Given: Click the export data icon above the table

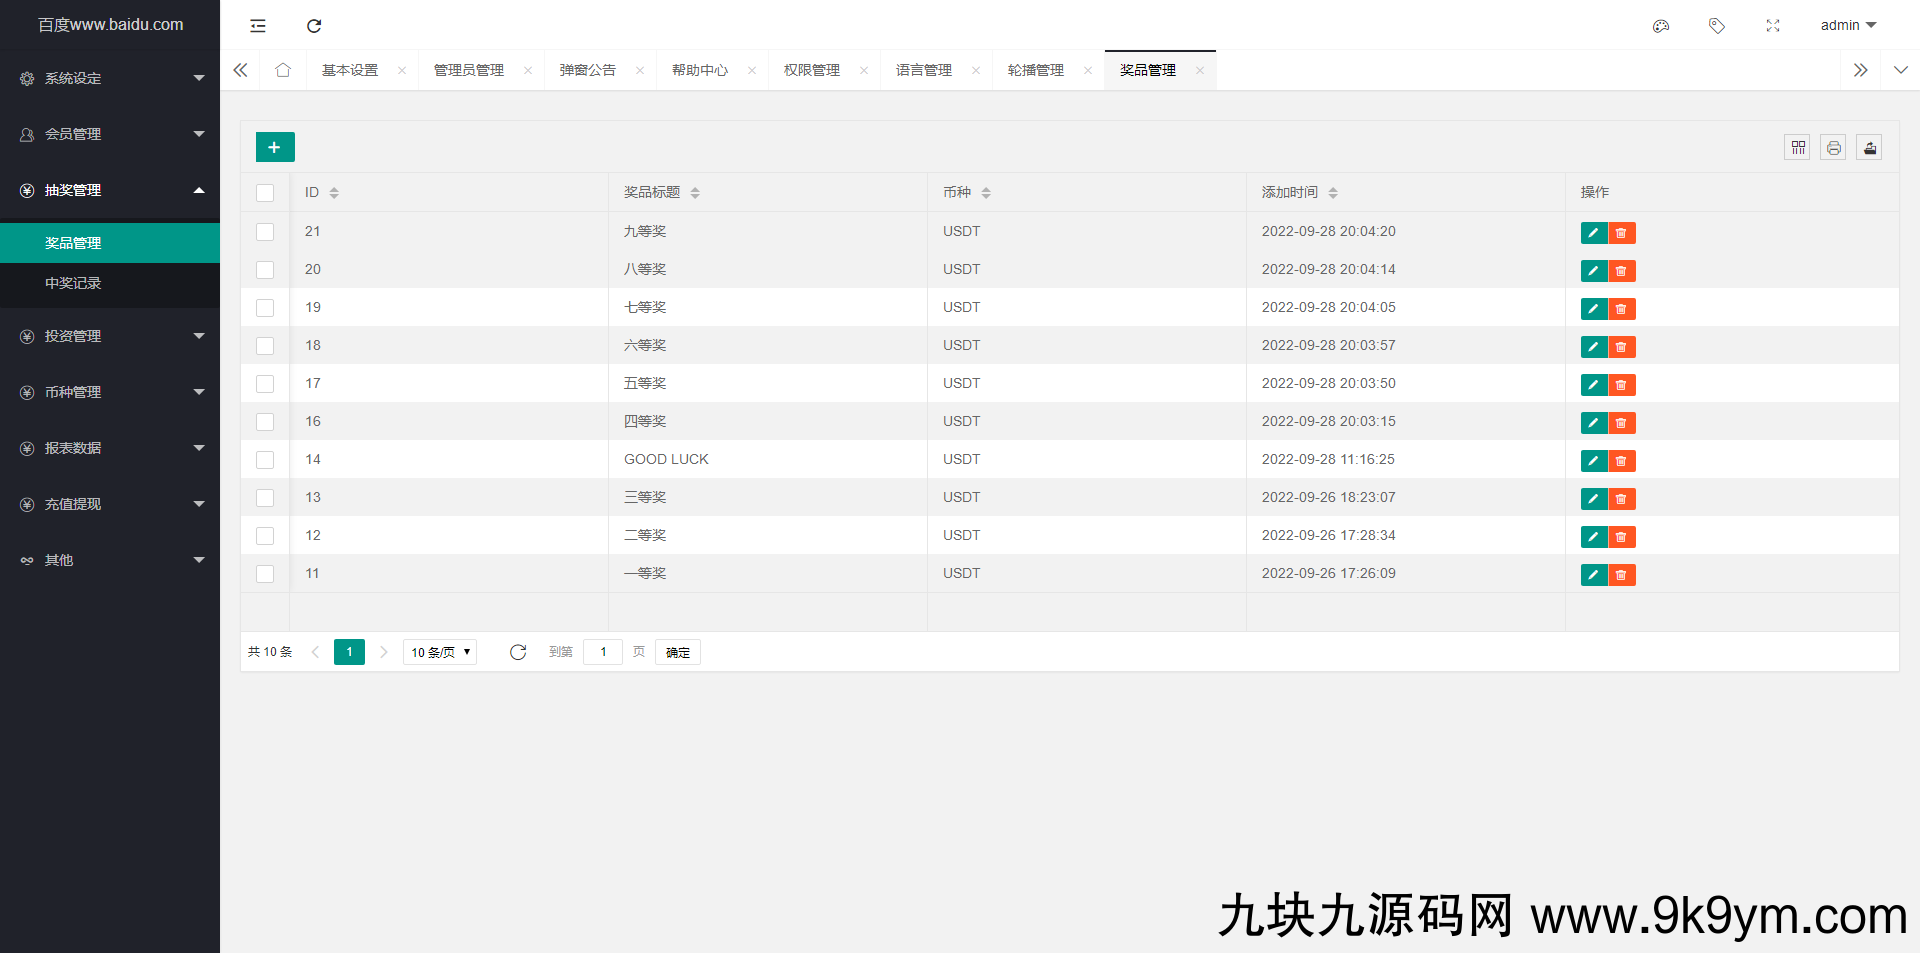Looking at the screenshot, I should tap(1869, 147).
